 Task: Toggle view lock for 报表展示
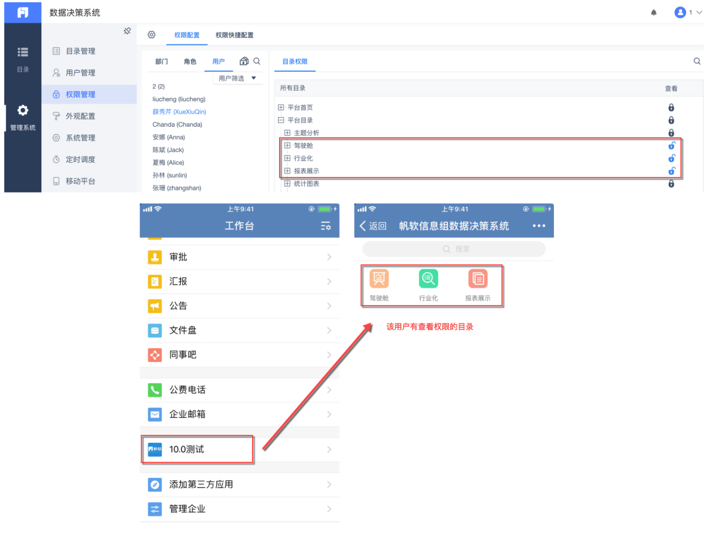tap(672, 171)
